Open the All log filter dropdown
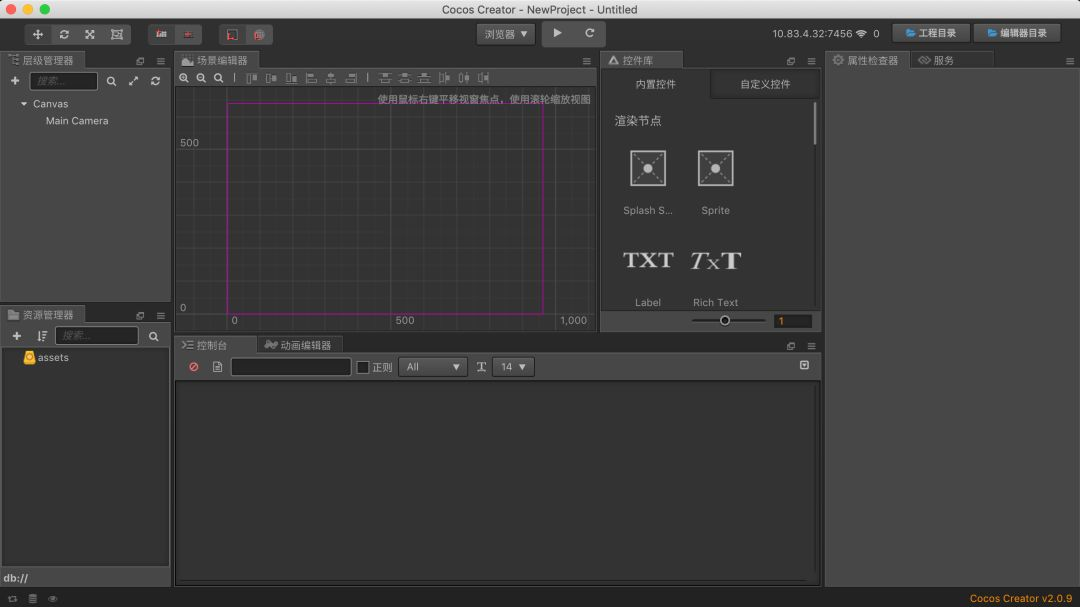The height and width of the screenshot is (607, 1080). point(432,367)
